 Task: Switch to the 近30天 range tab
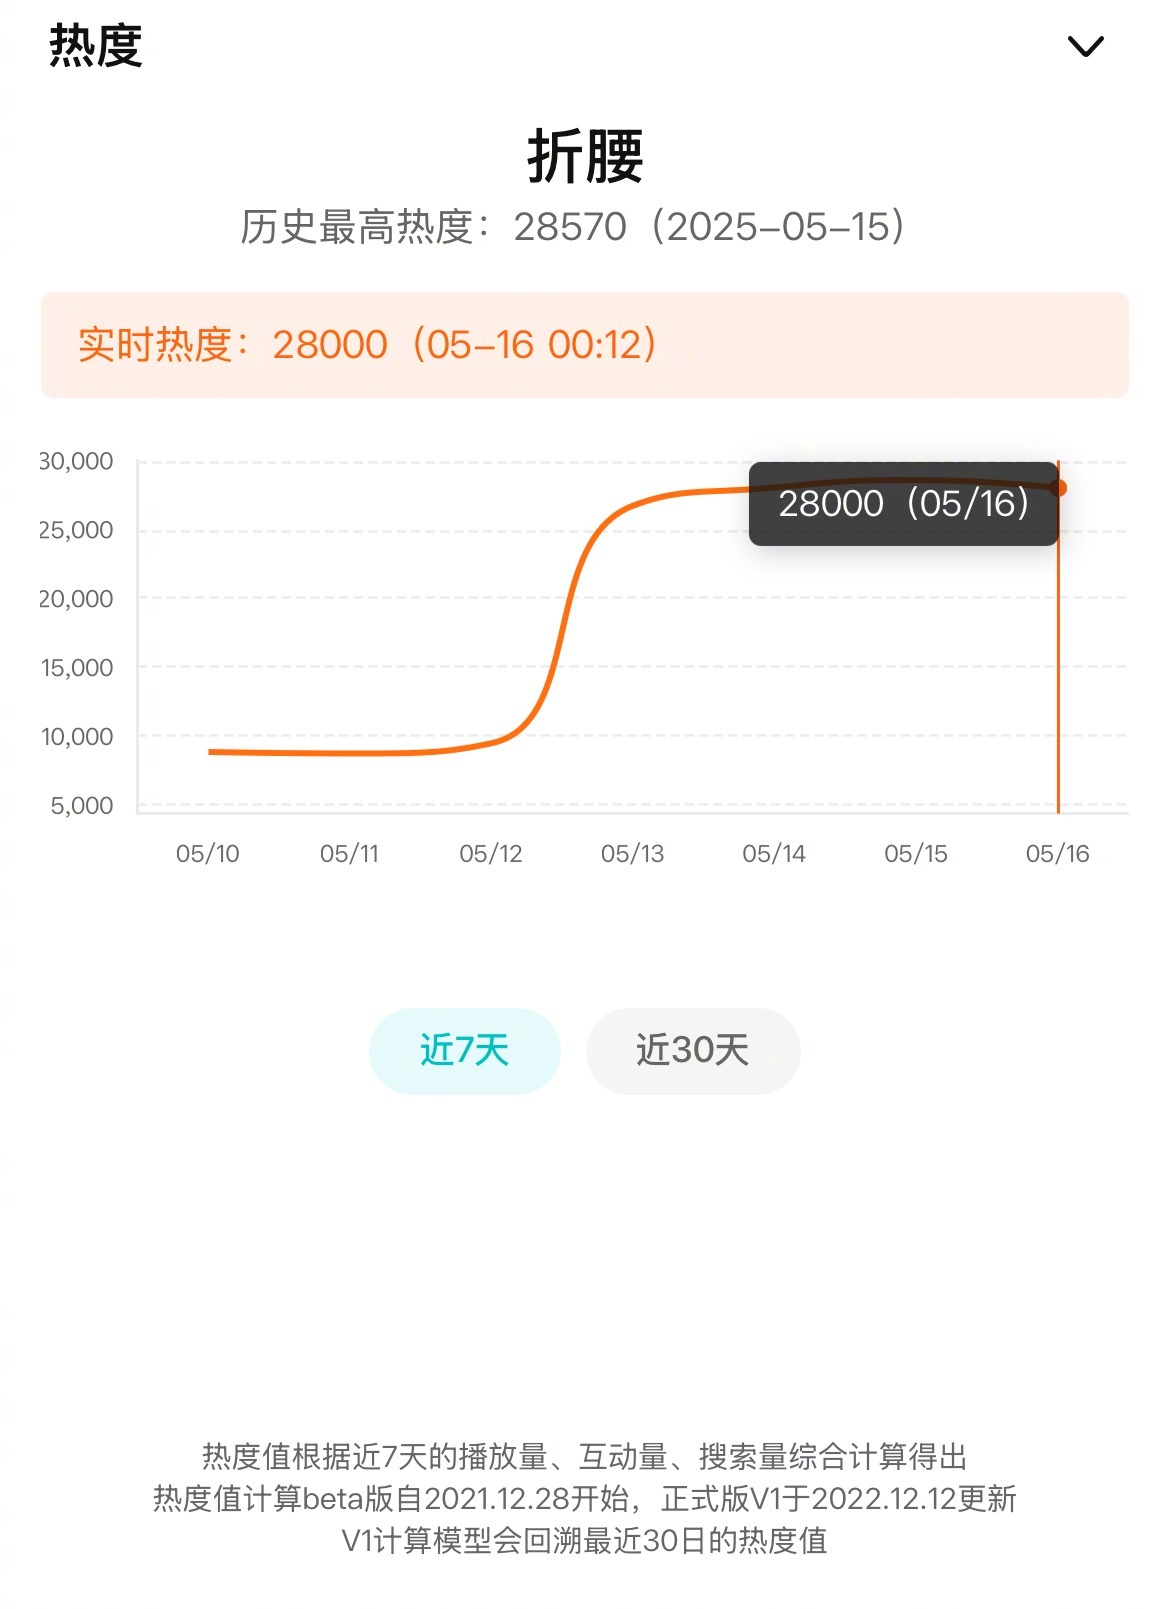coord(693,1050)
